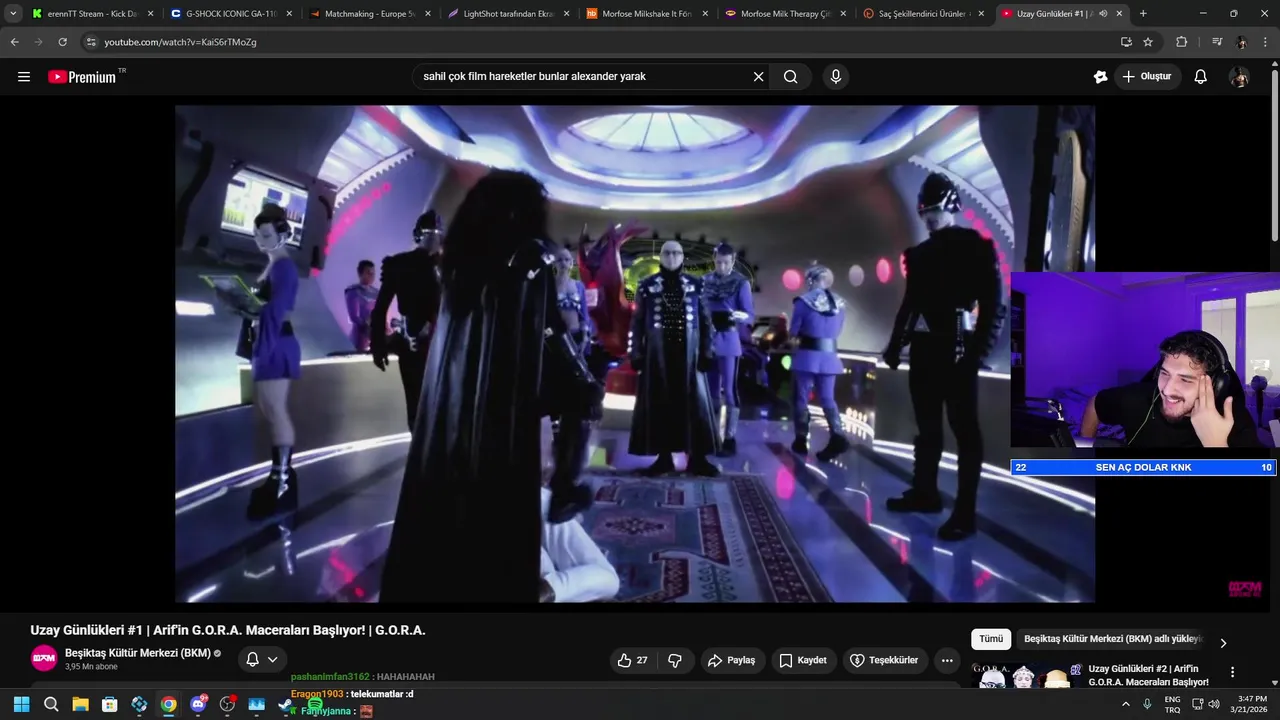Open media controls in Chrome toolbar

pos(1217,42)
